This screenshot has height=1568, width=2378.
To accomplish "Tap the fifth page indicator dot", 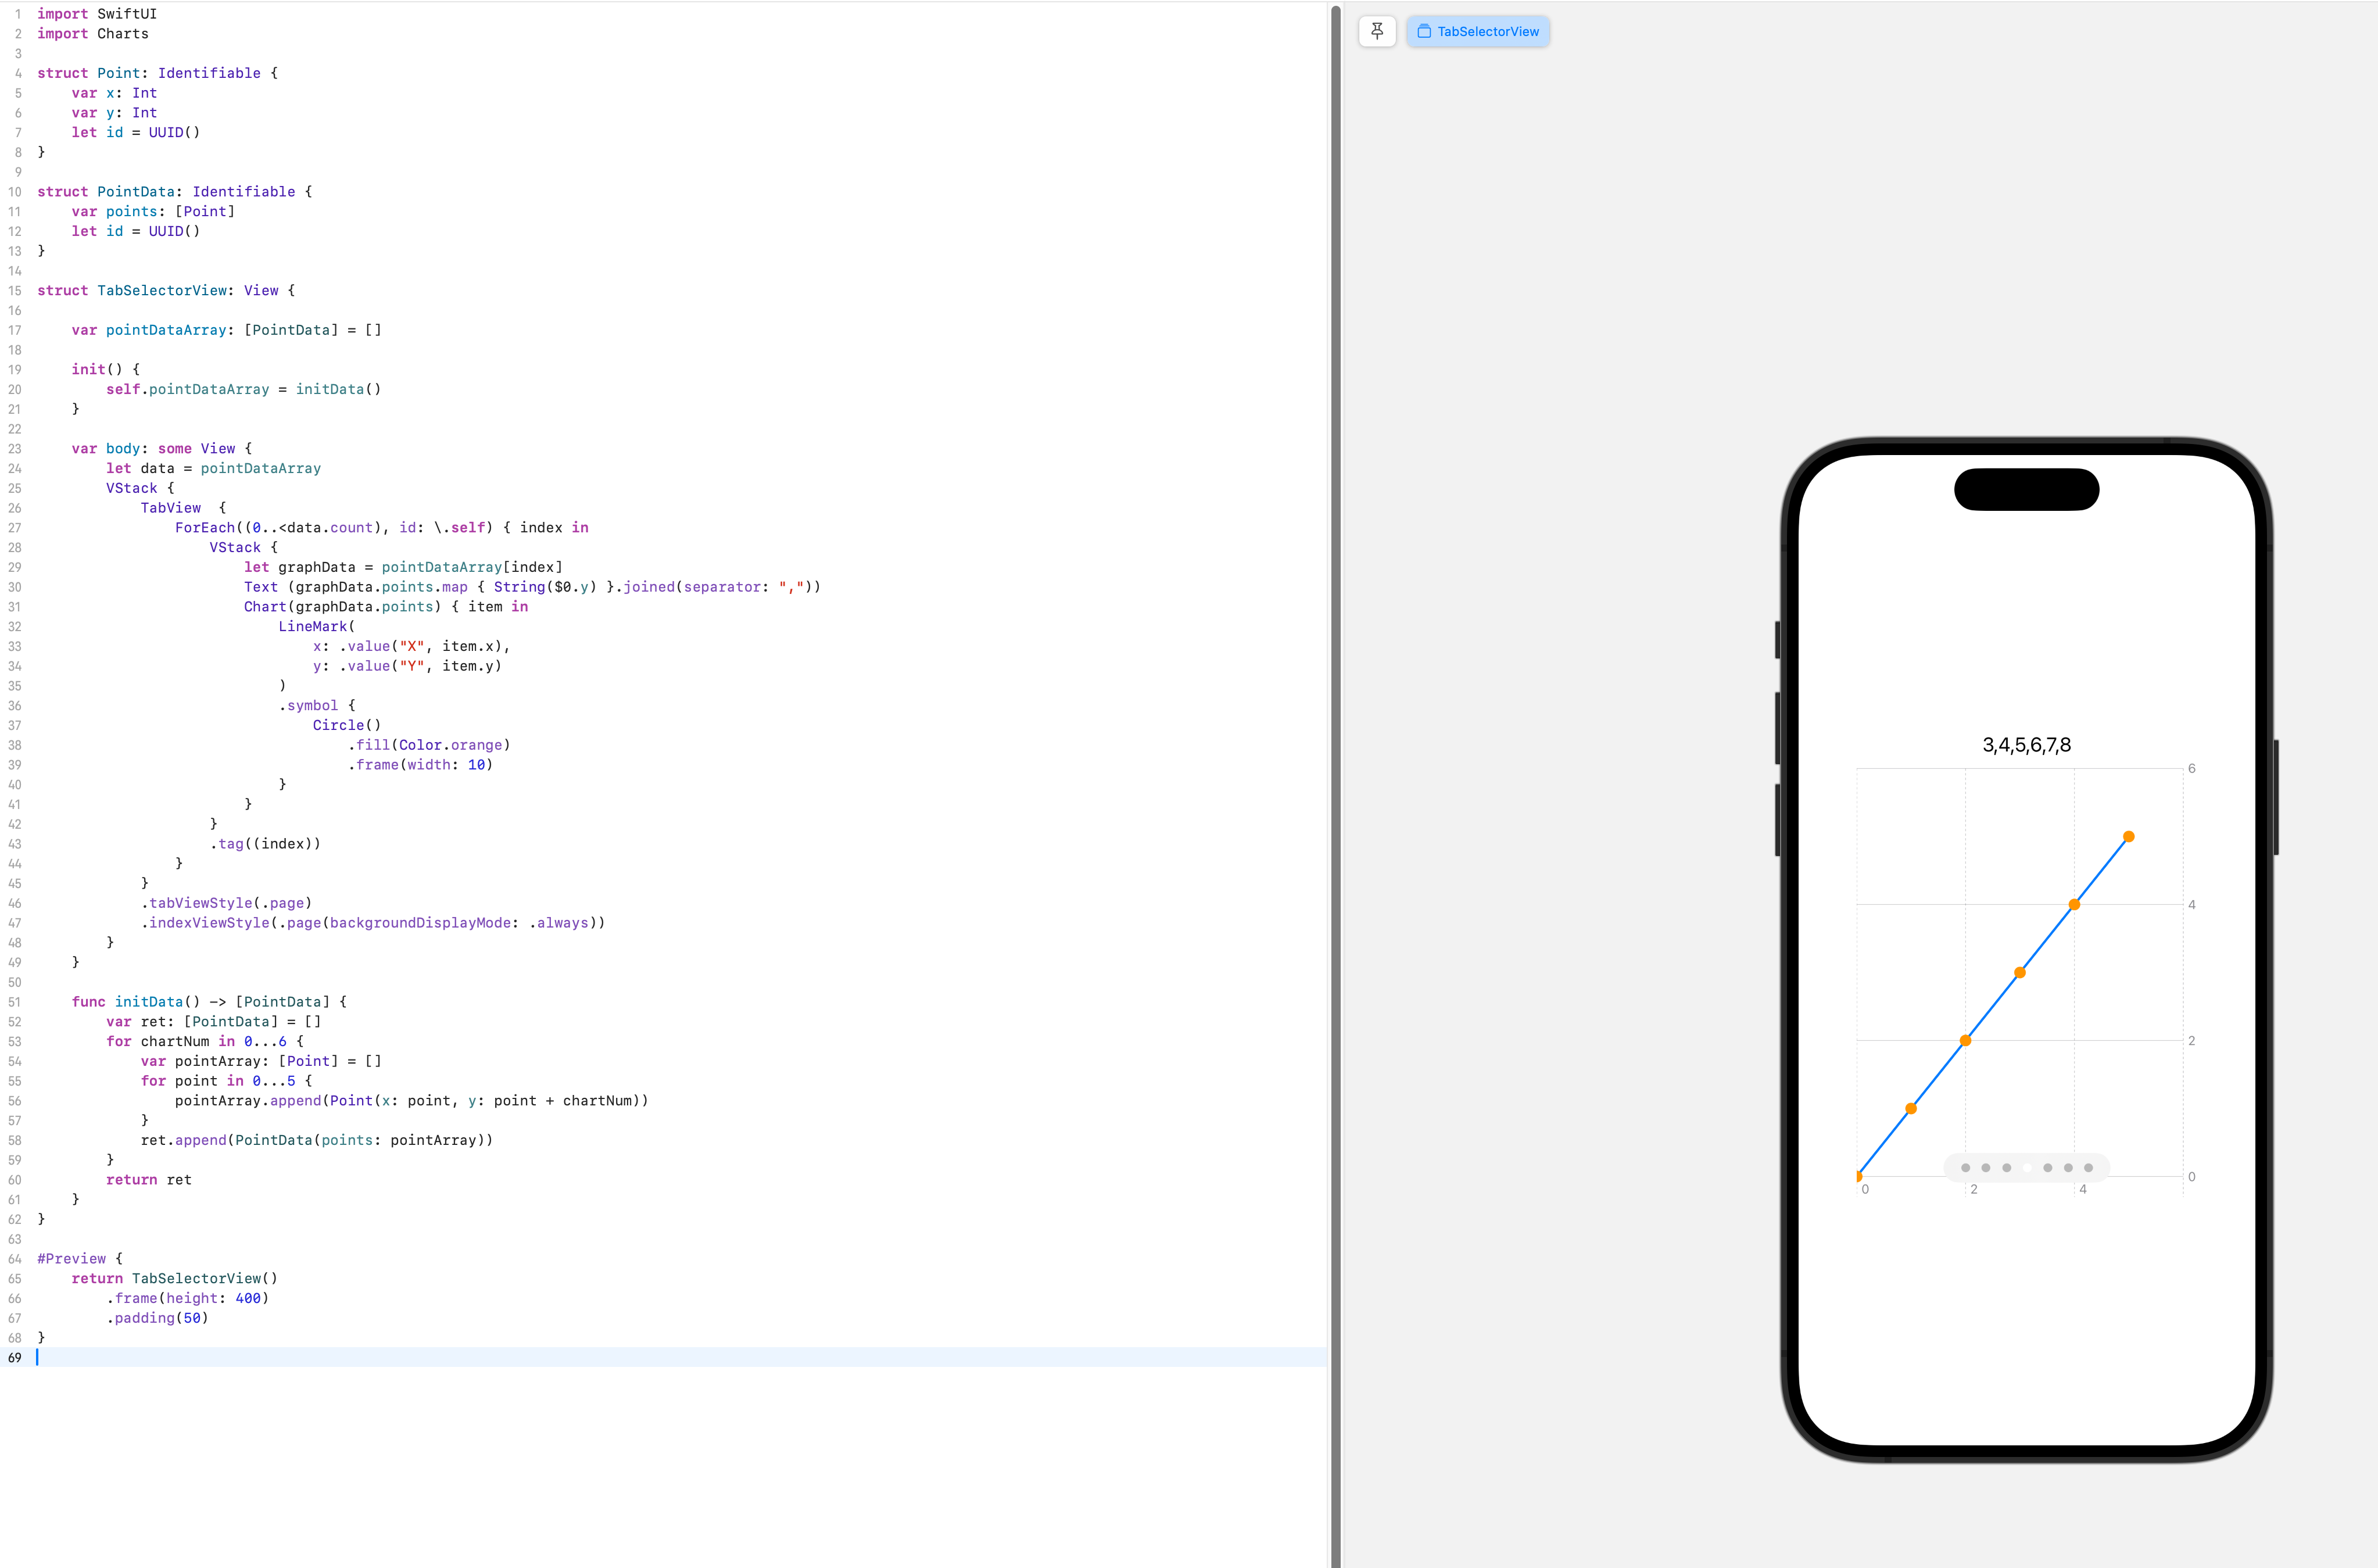I will [x=2047, y=1168].
